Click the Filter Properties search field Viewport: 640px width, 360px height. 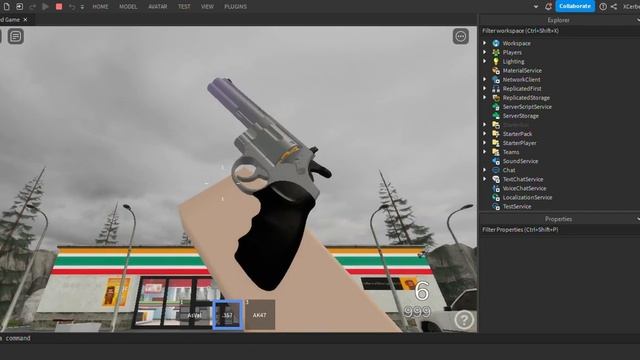pos(559,230)
